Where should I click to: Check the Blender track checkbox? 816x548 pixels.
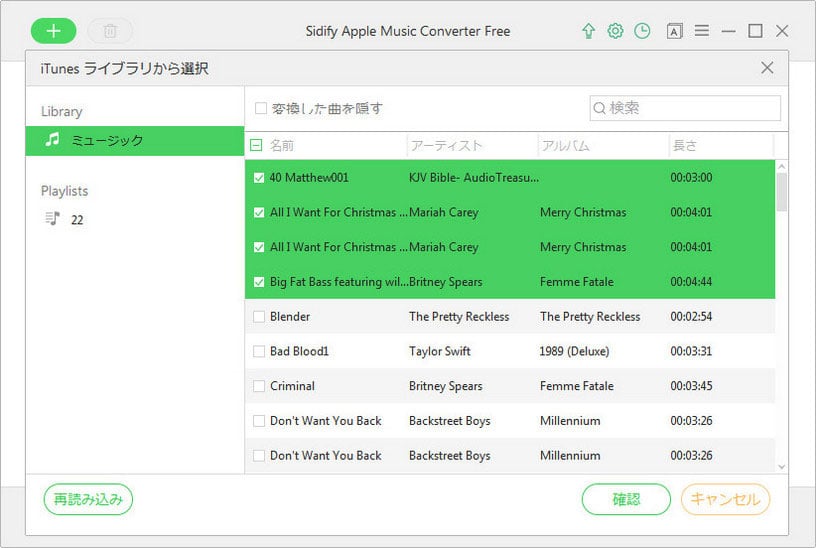(x=259, y=316)
